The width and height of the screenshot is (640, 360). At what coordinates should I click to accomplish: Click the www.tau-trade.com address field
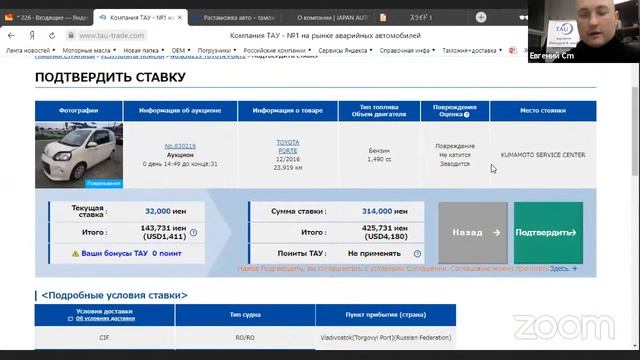click(111, 36)
